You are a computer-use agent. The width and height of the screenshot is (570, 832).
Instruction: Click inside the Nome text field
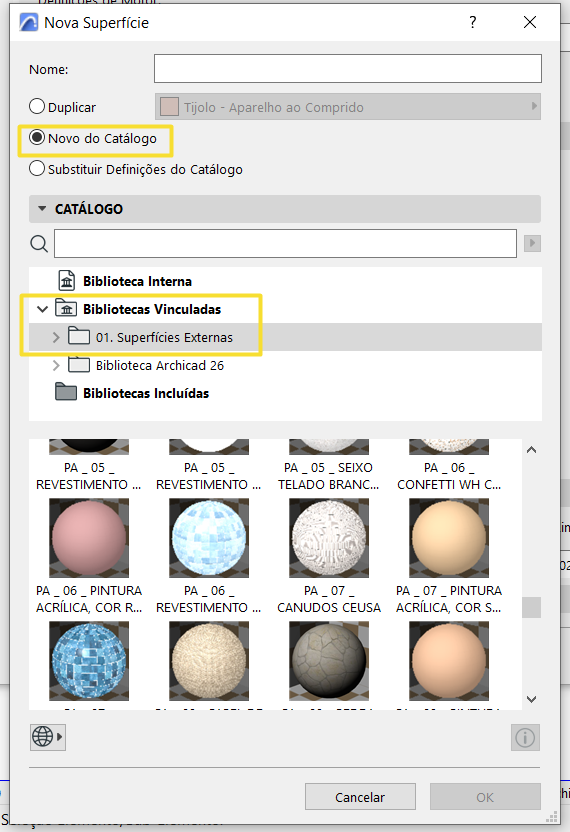click(x=348, y=68)
